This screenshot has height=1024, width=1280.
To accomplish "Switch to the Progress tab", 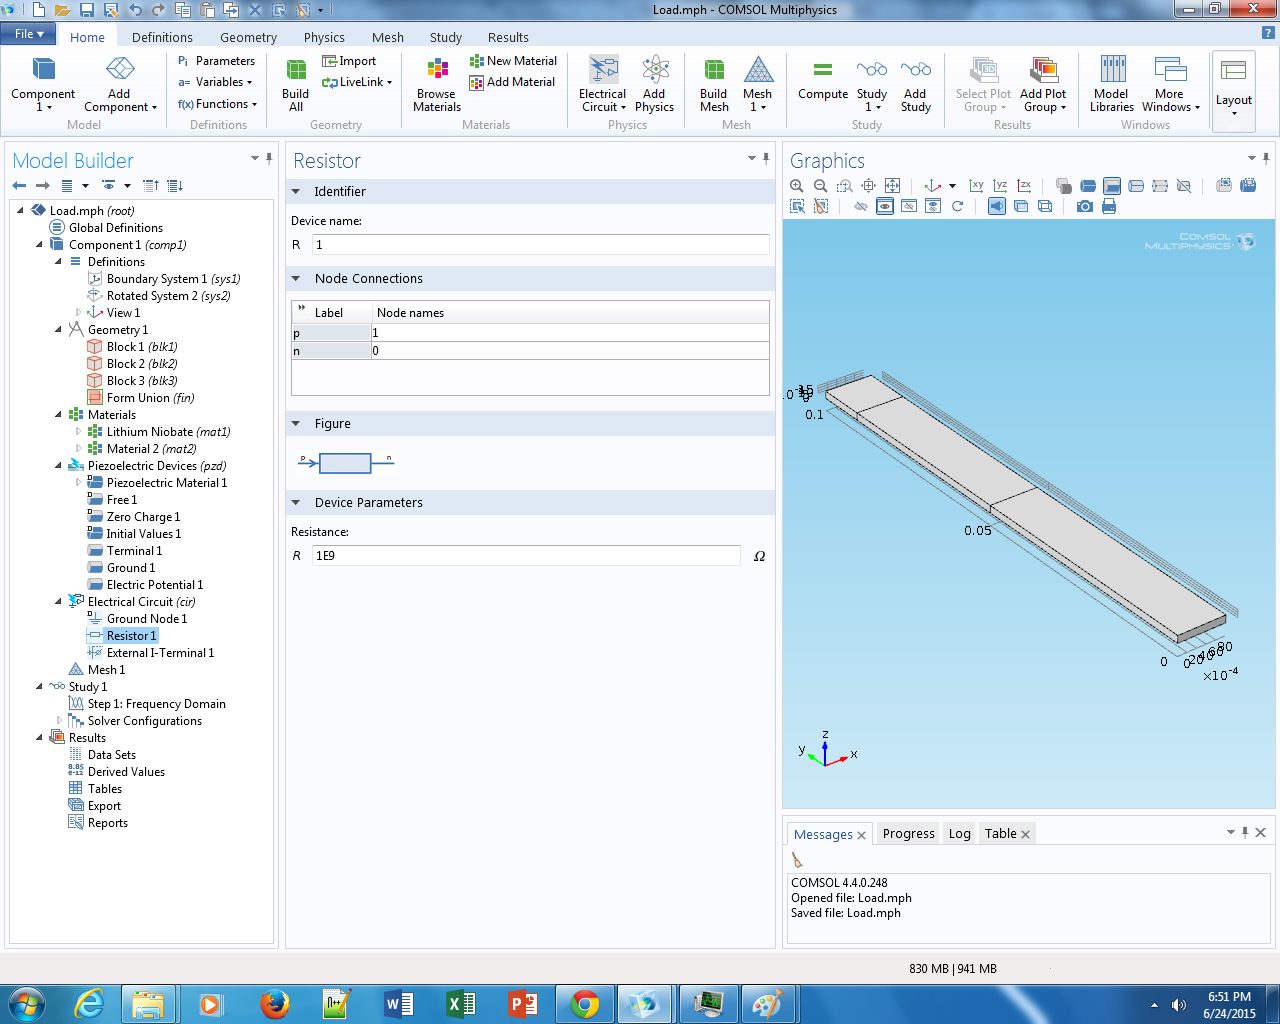I will pyautogui.click(x=908, y=834).
